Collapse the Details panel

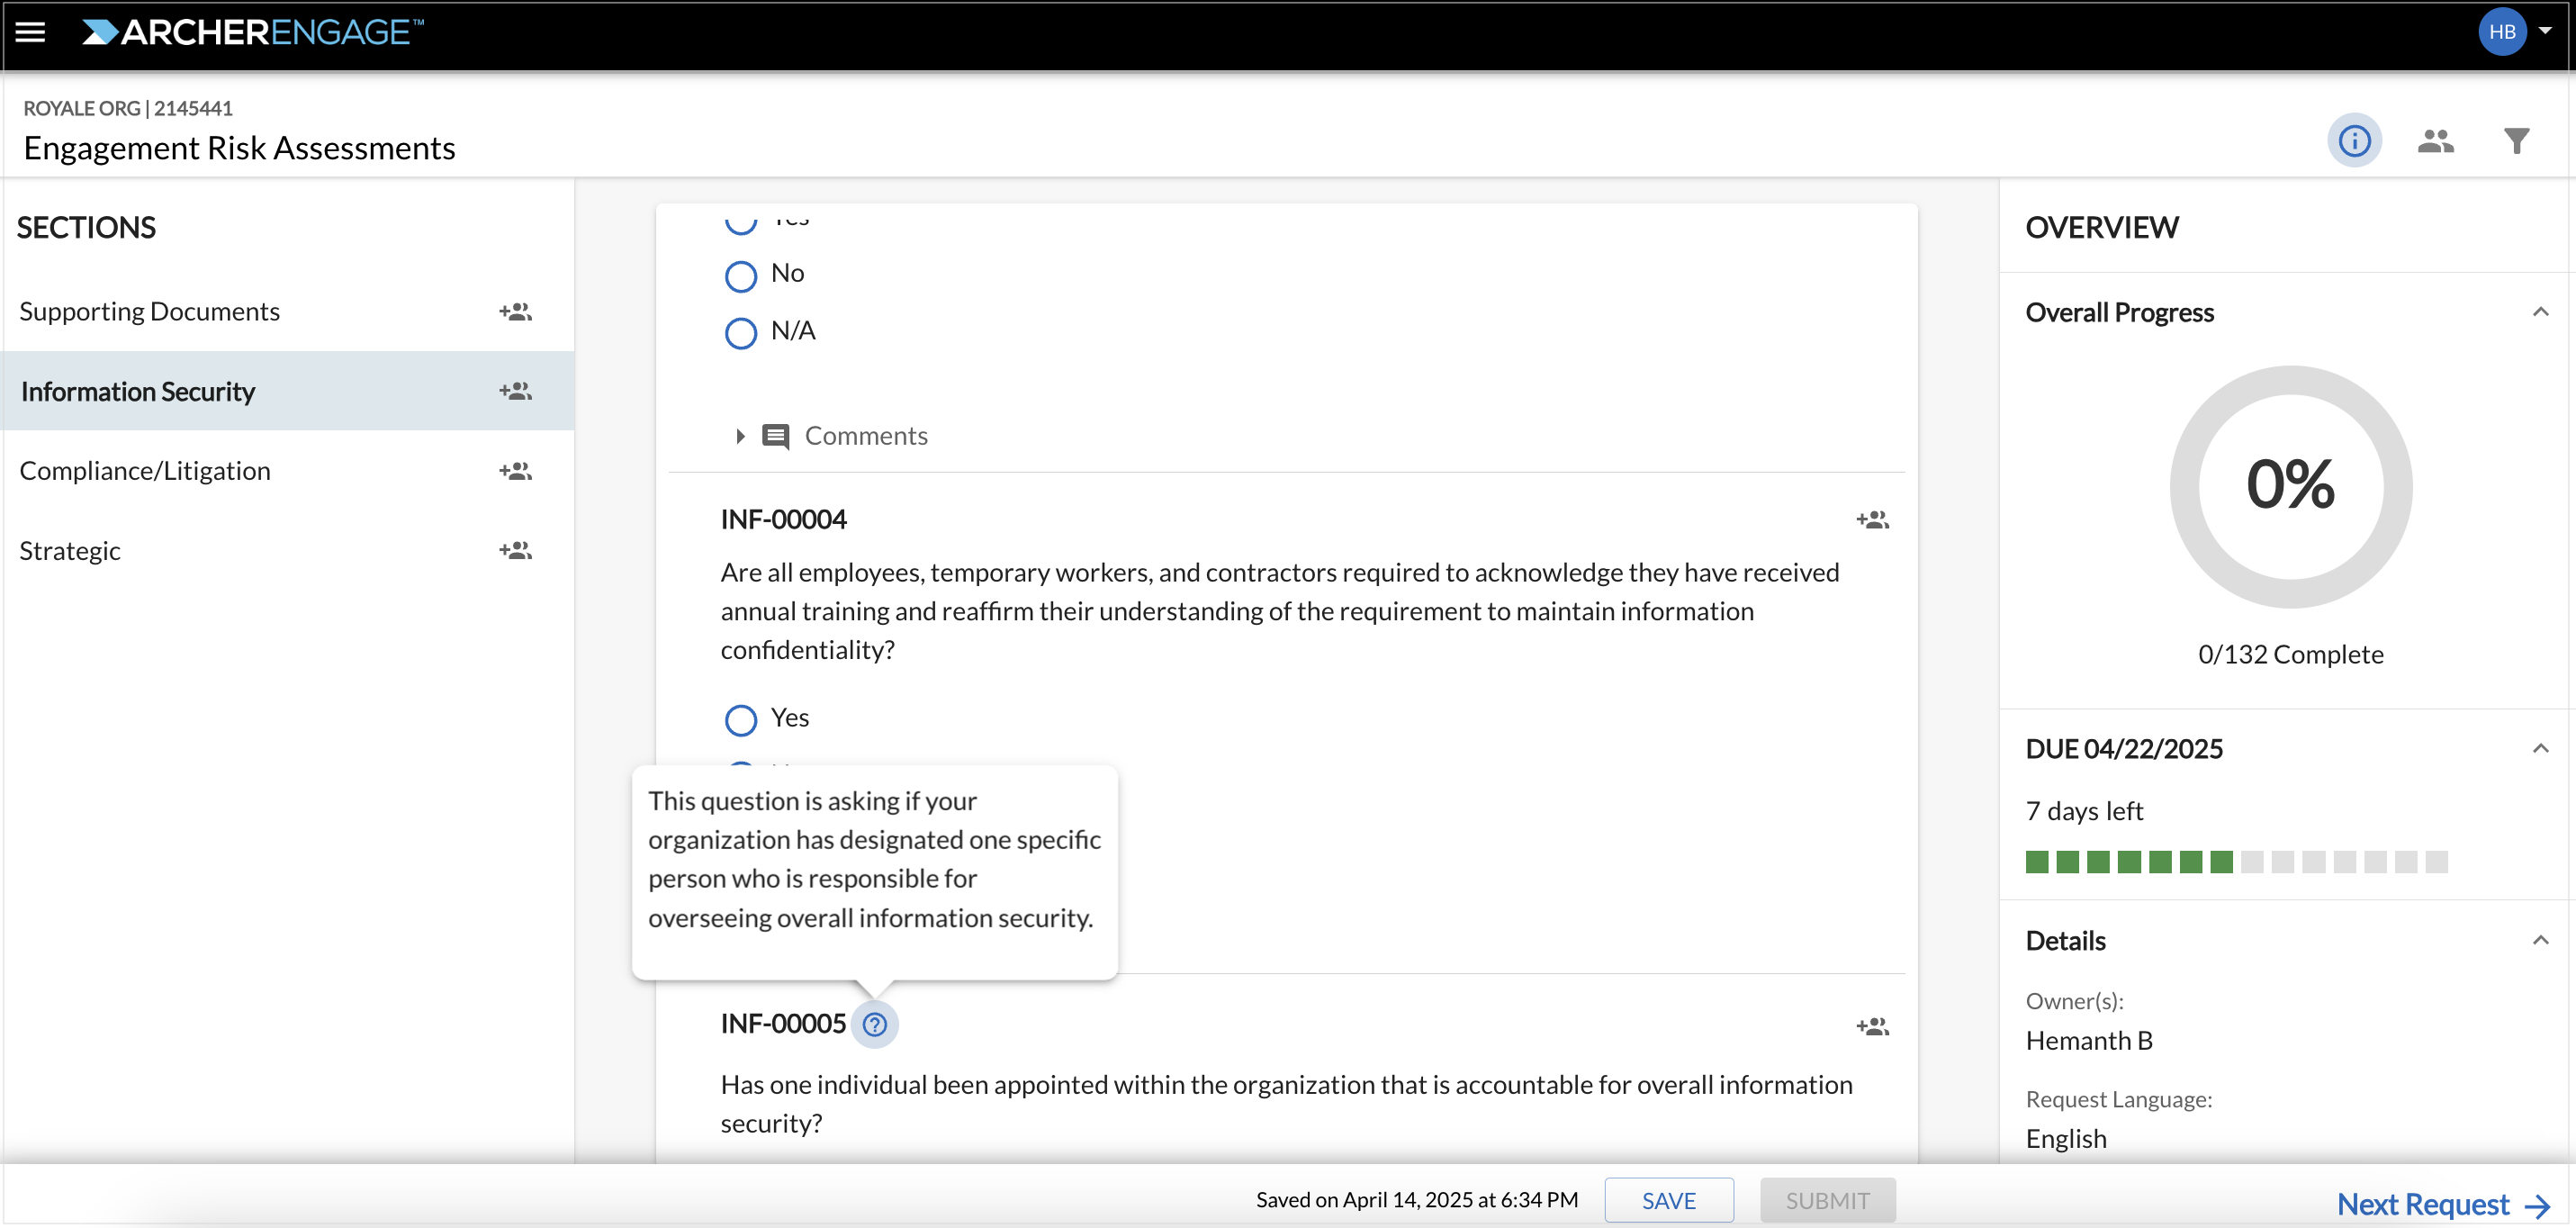click(2541, 940)
